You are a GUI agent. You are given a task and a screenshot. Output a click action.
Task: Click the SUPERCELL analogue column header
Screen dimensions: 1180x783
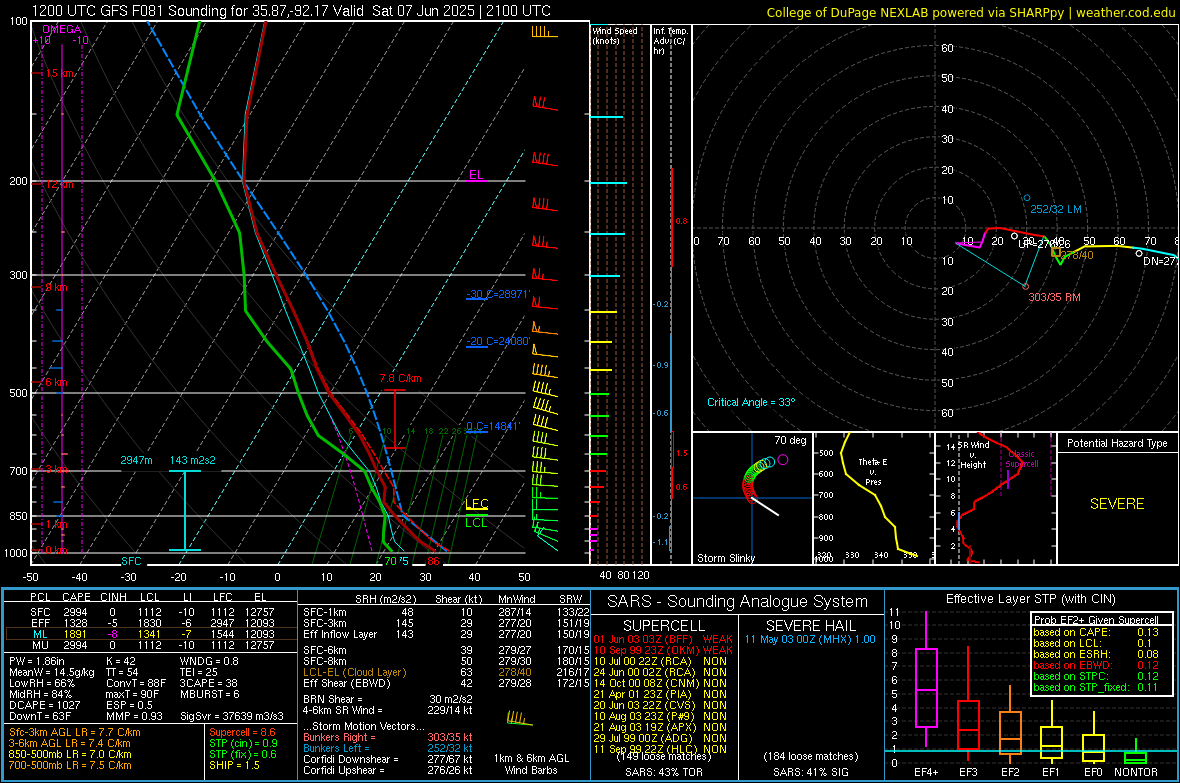pyautogui.click(x=664, y=626)
